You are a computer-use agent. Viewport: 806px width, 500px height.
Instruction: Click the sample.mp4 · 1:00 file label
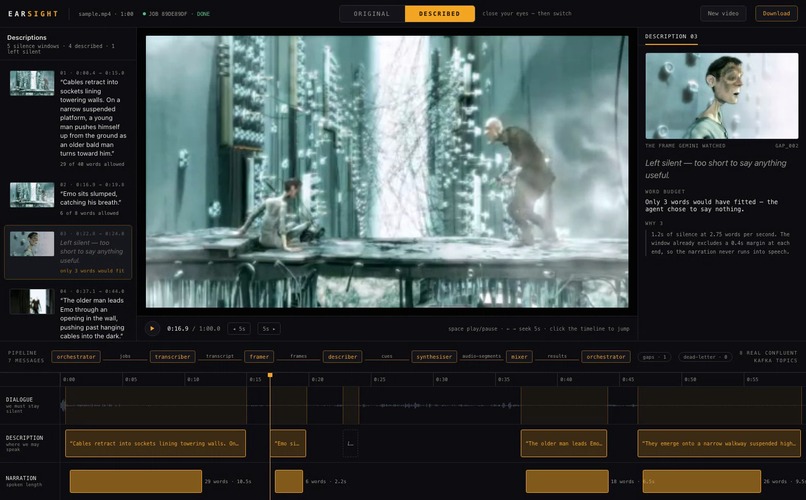106,14
